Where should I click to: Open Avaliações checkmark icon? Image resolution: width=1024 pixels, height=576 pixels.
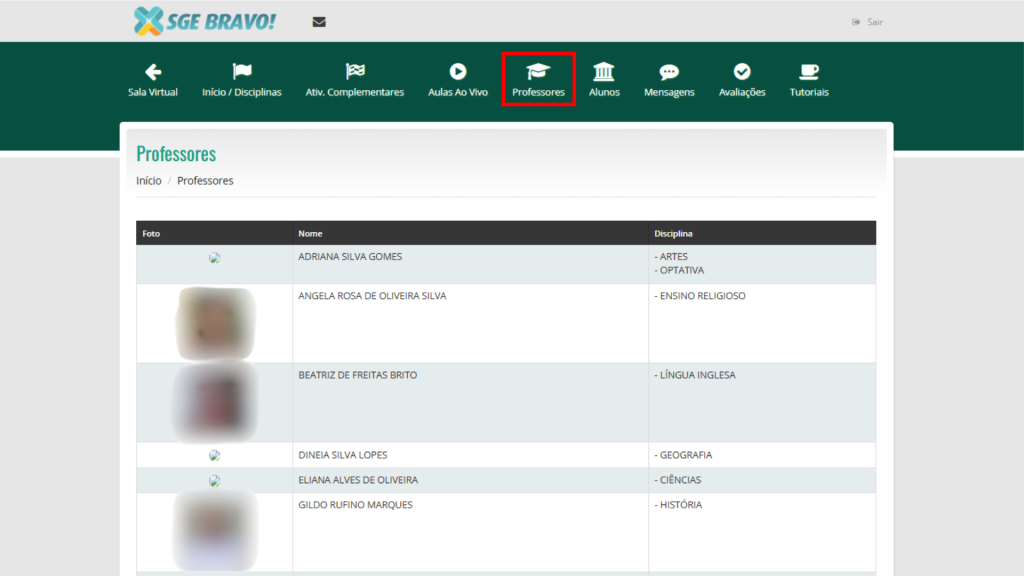click(742, 72)
